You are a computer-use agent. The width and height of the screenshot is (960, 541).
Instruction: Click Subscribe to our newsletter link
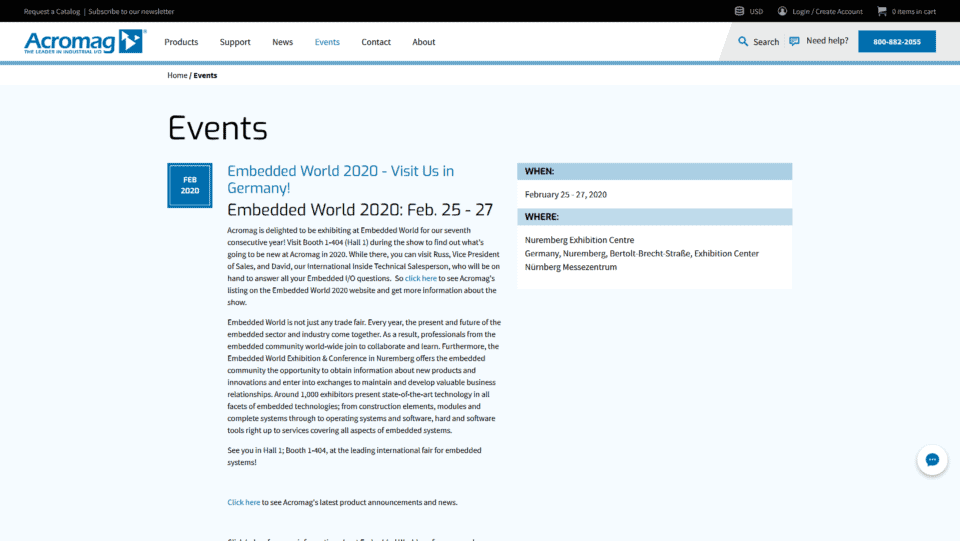131,12
